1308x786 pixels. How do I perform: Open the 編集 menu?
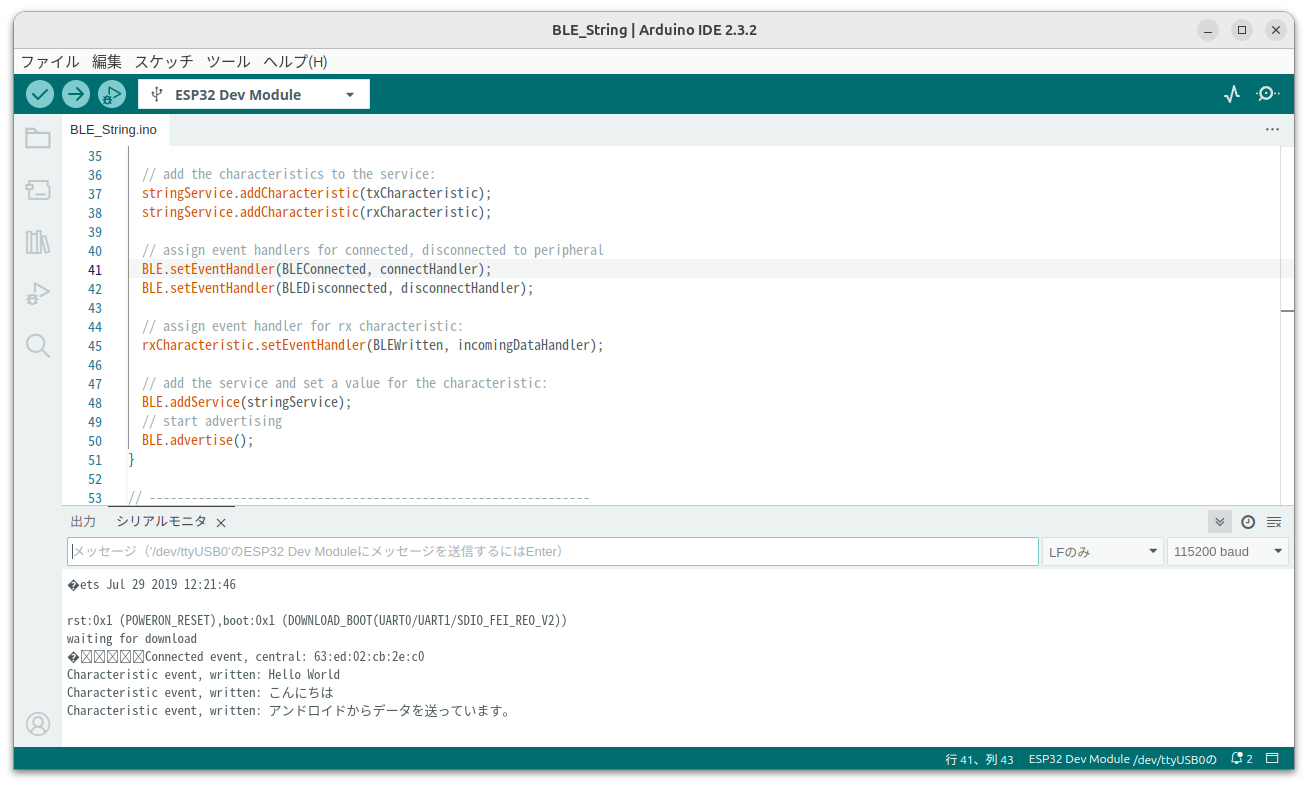tap(107, 61)
